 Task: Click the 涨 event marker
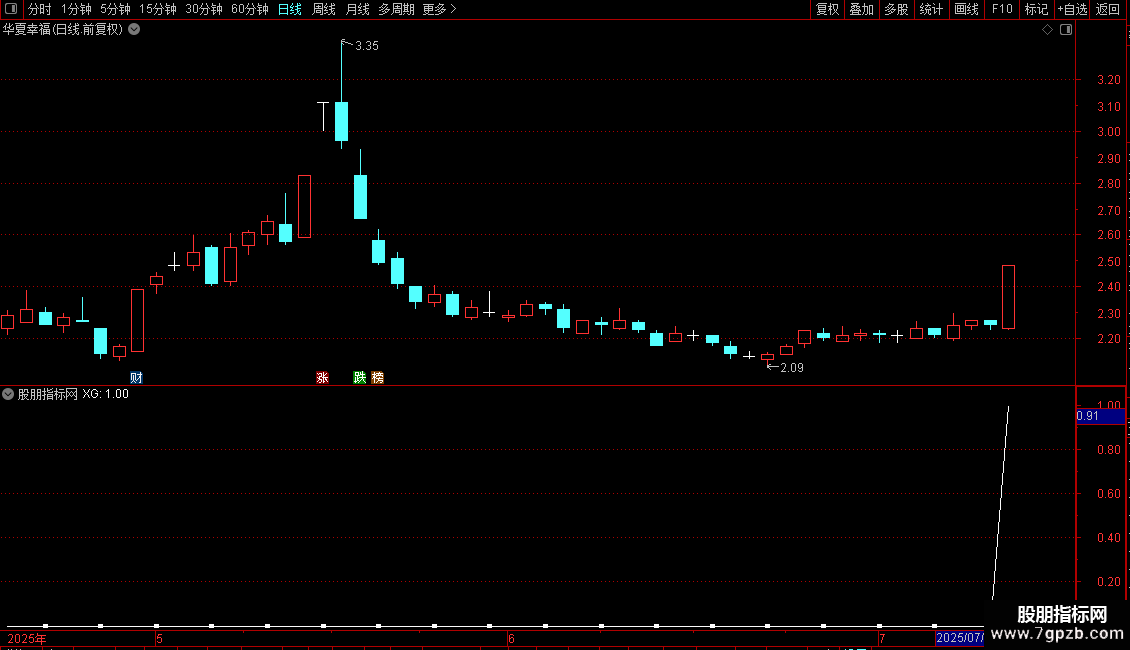tap(322, 378)
